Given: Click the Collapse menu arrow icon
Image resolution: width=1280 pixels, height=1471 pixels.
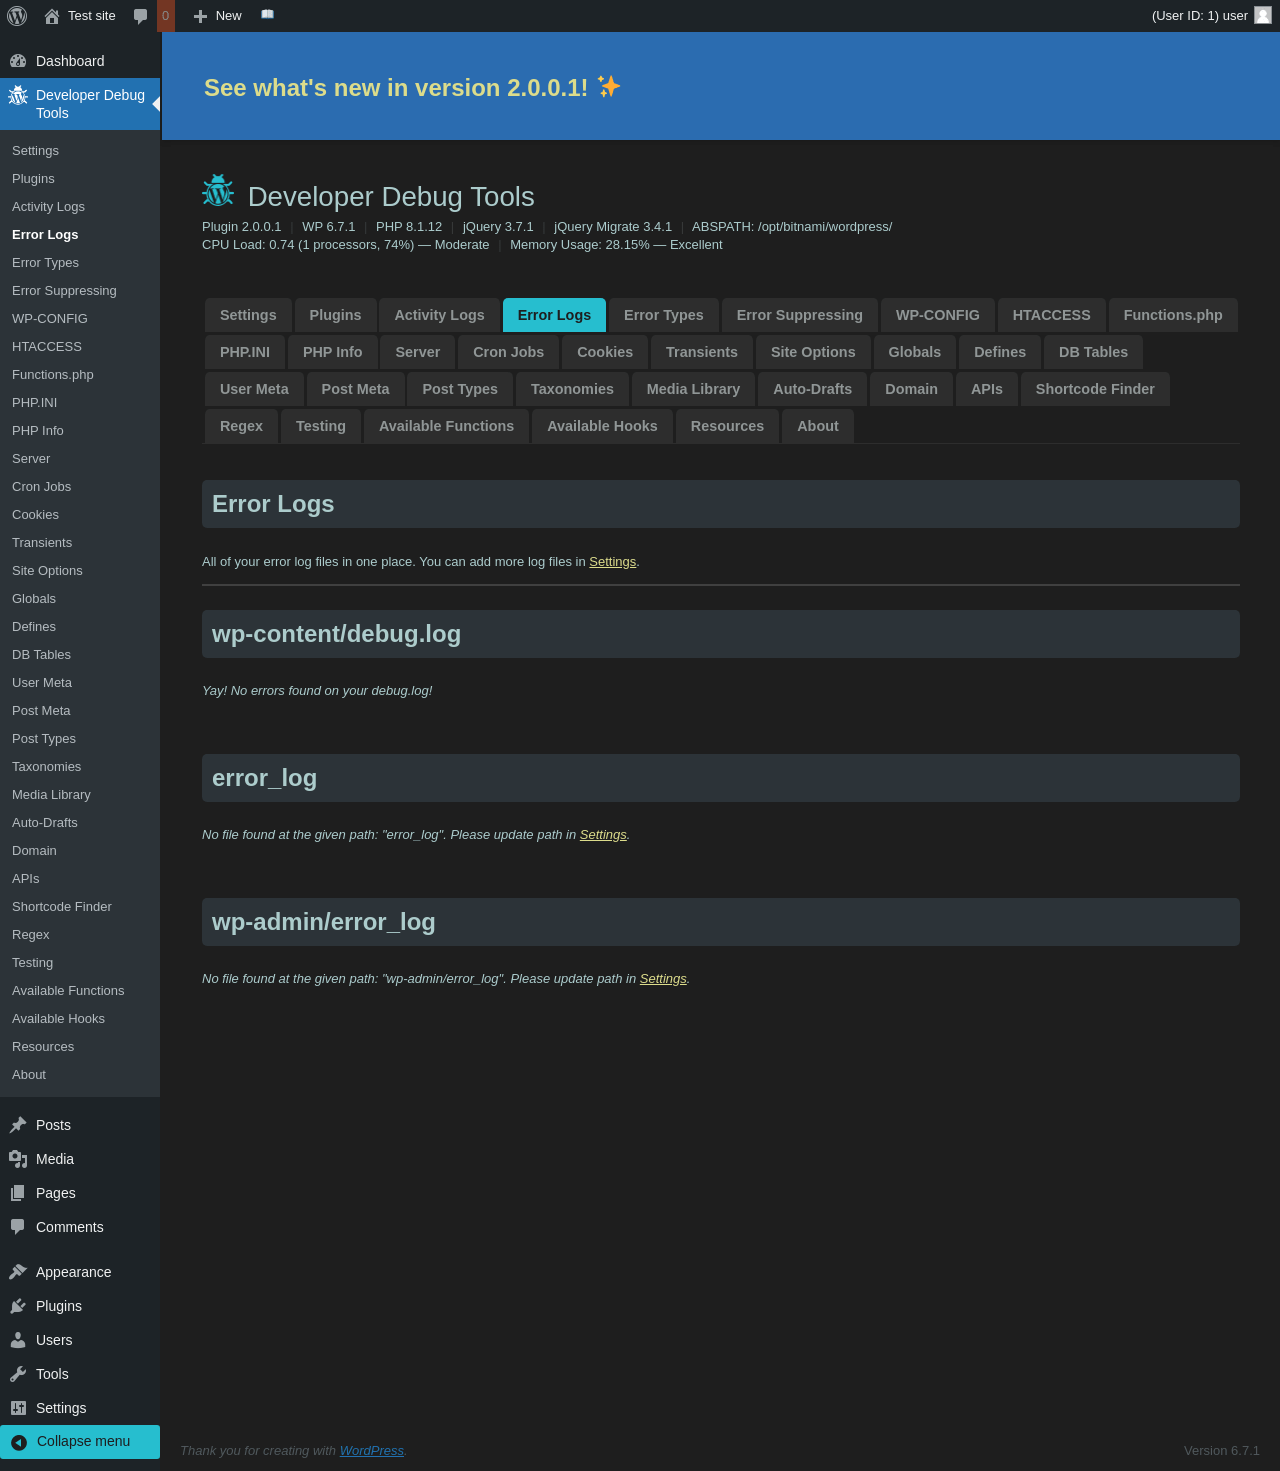Looking at the screenshot, I should tap(19, 1442).
